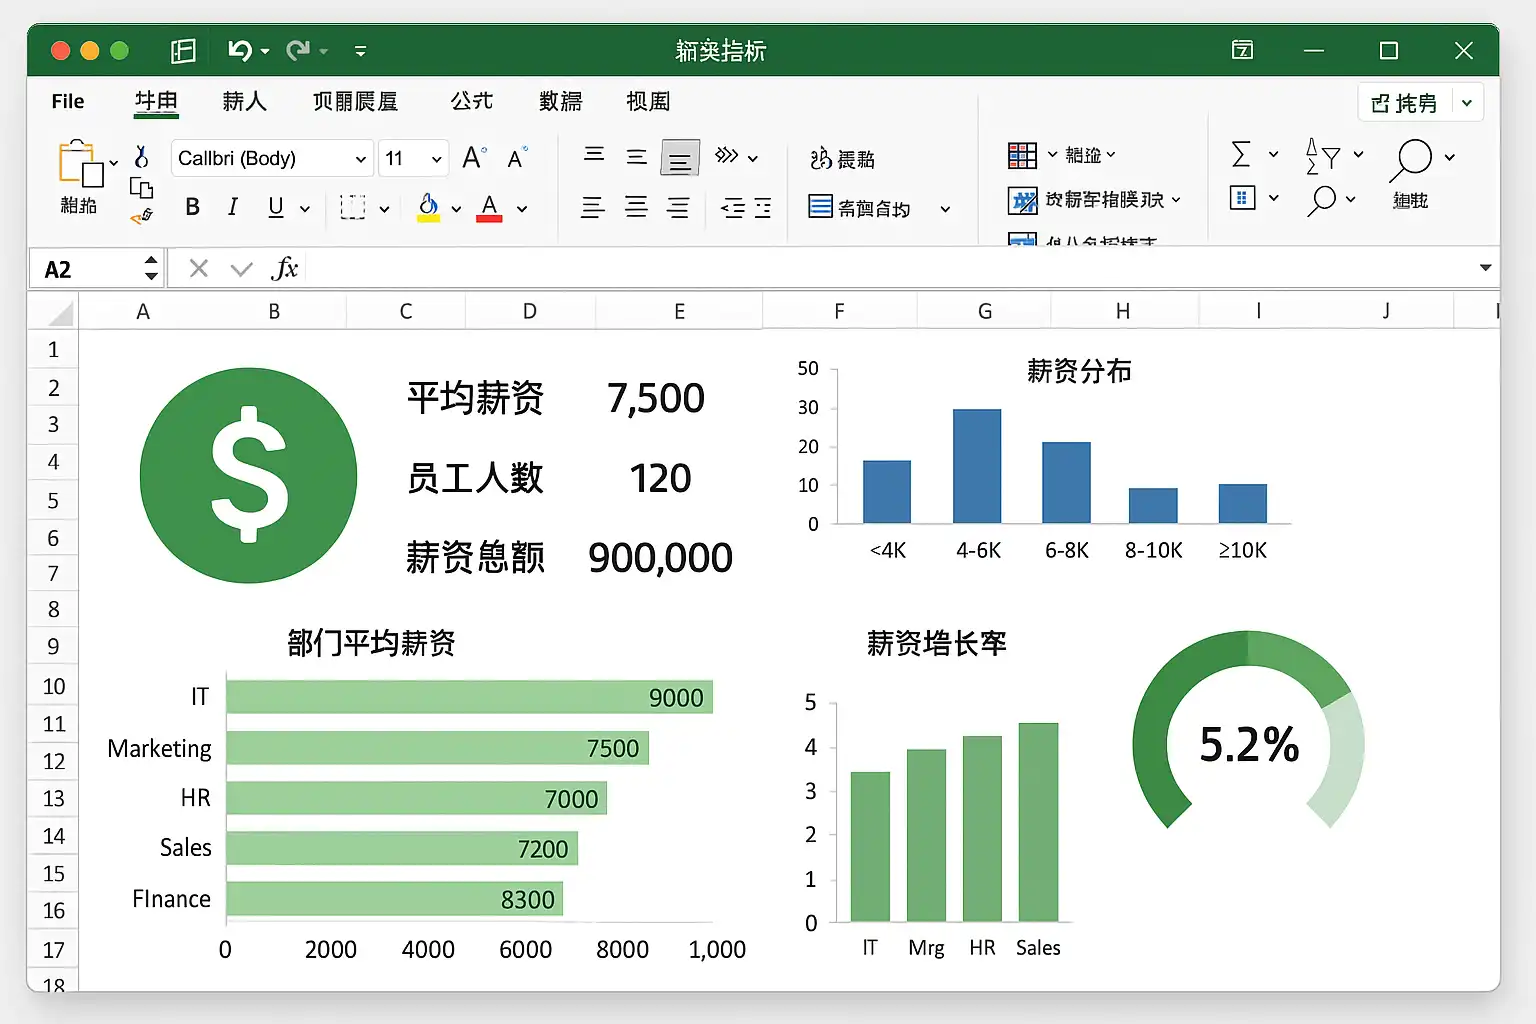Screen dimensions: 1536x1024
Task: Click the Paste button
Action: coord(80,175)
